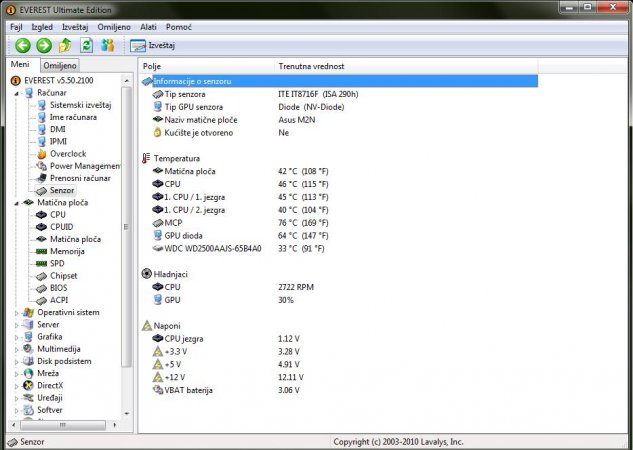Expand the DirectX tree node
The image size is (633, 450).
pyautogui.click(x=17, y=386)
